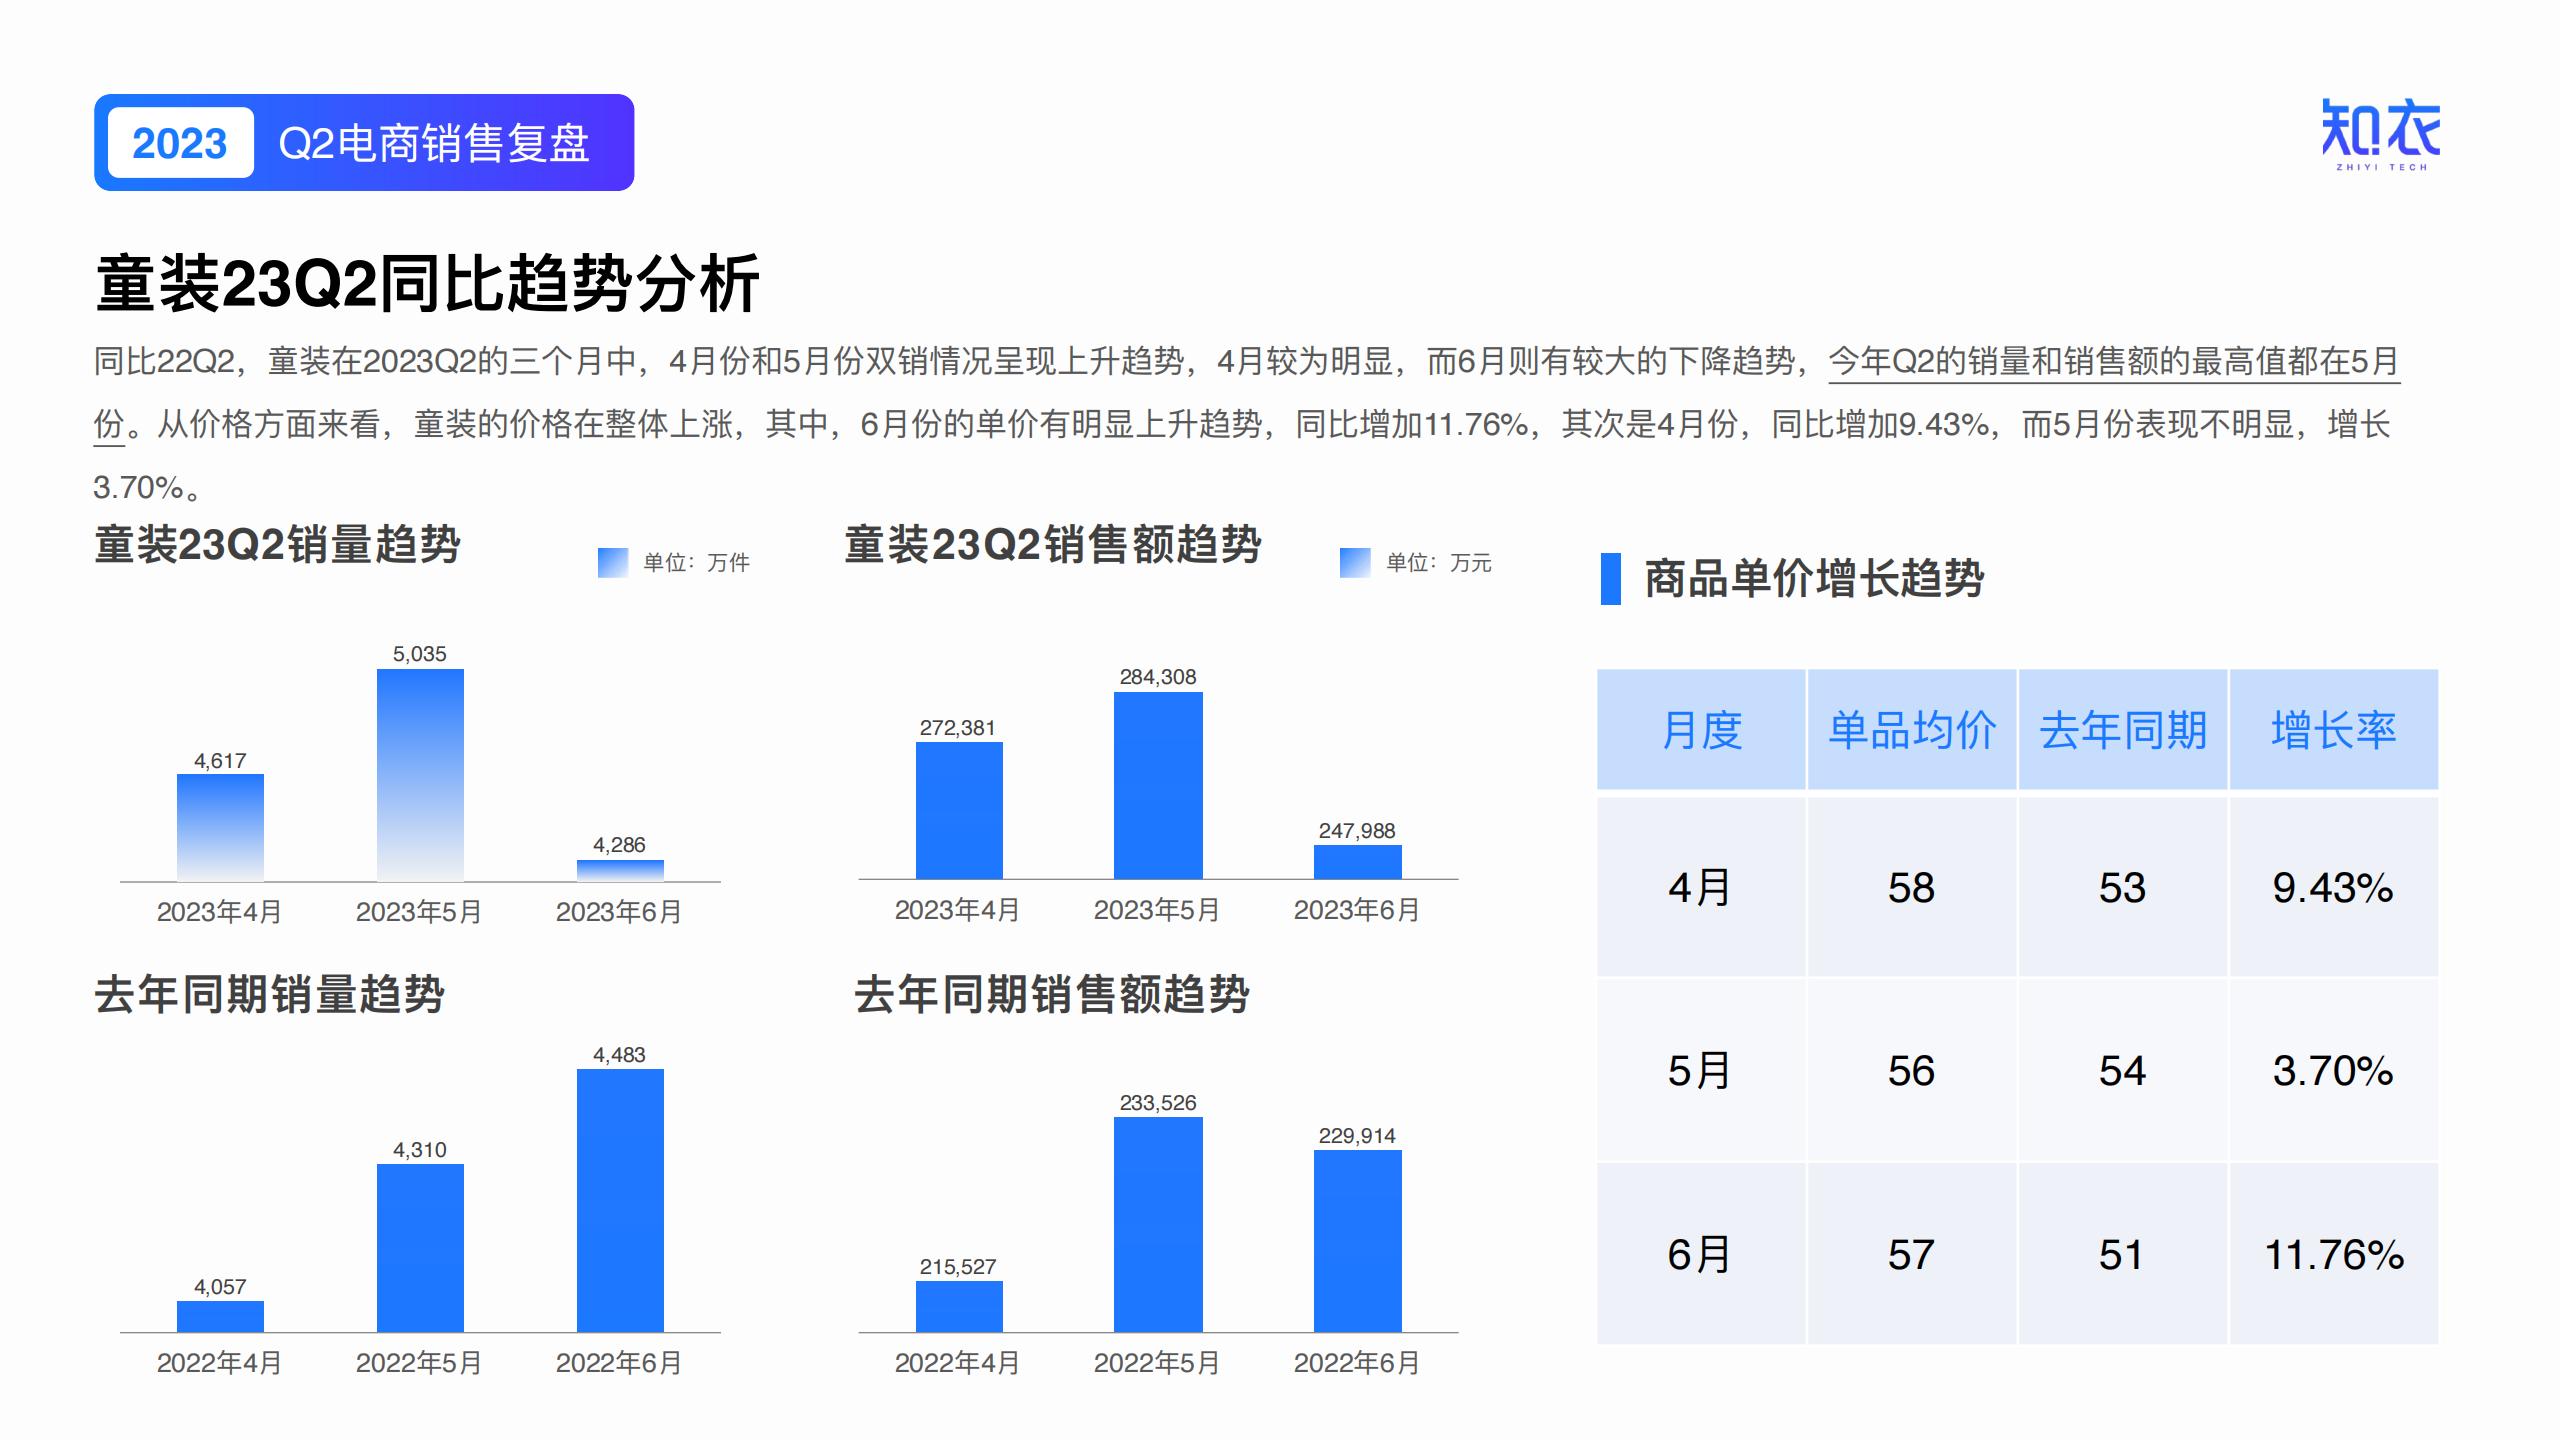Click the 万元 unit legend swatch
The height and width of the screenshot is (1440, 2560).
click(1354, 563)
